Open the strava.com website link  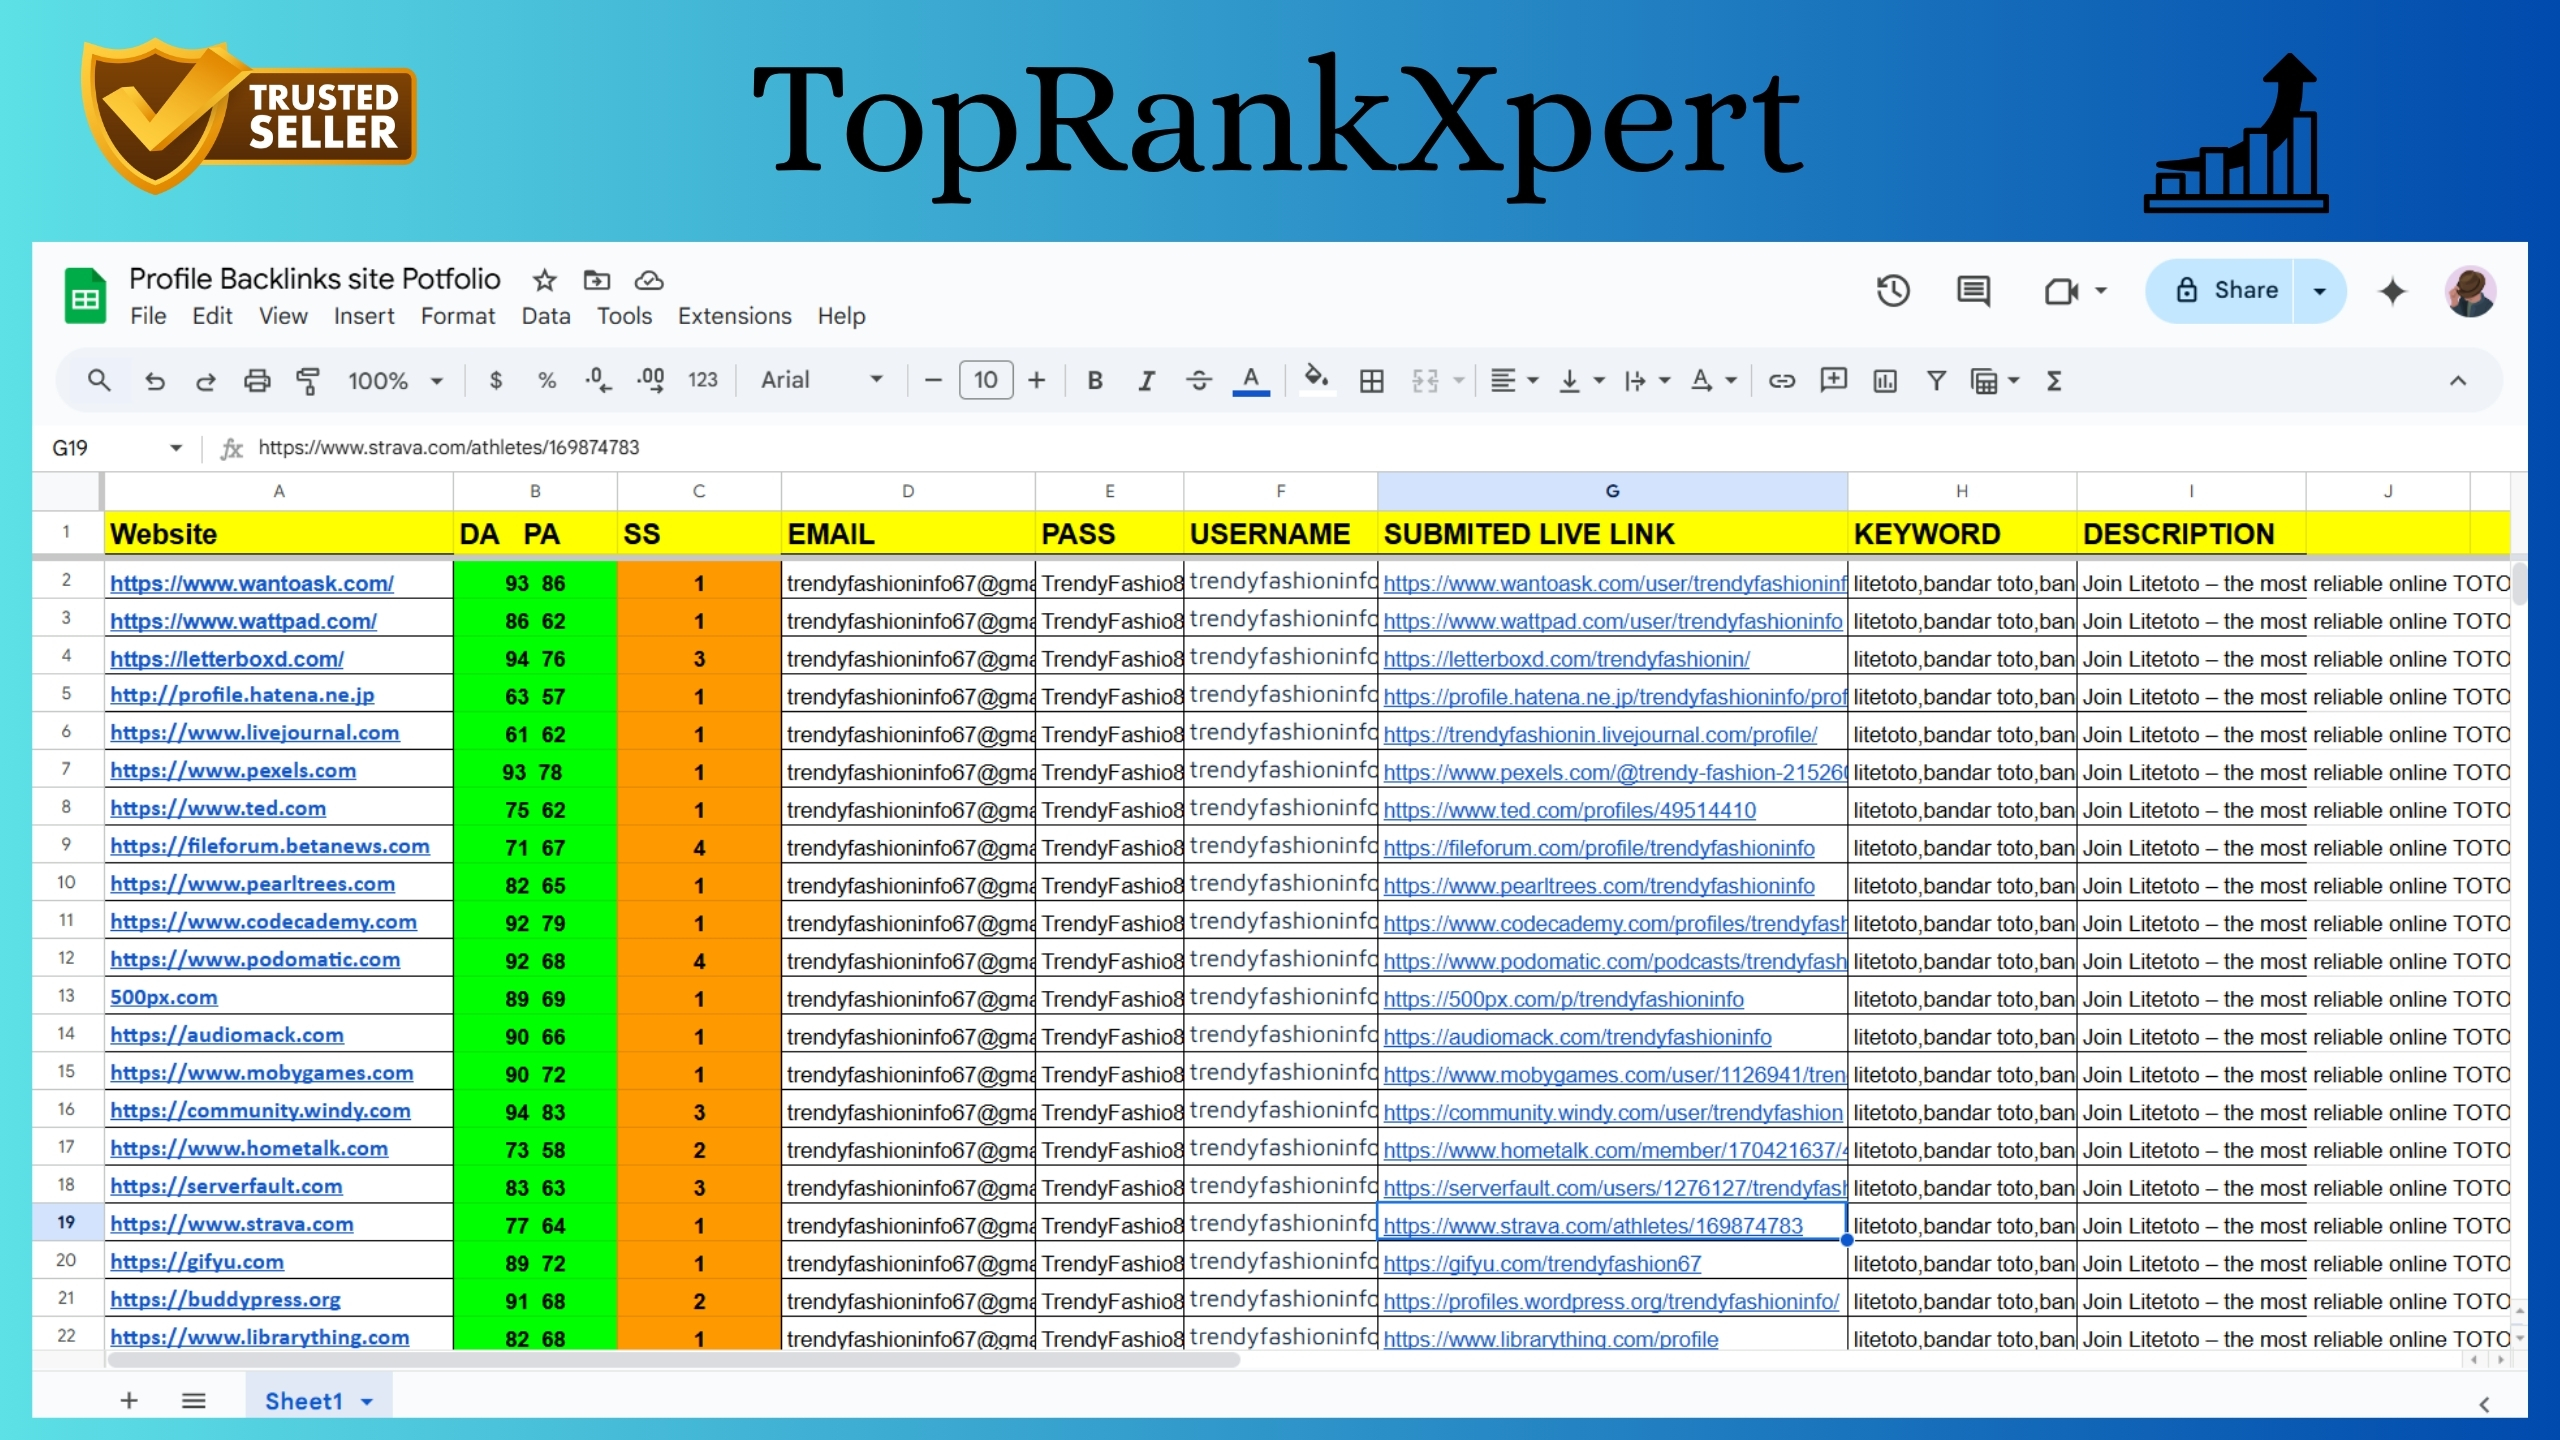(x=232, y=1224)
